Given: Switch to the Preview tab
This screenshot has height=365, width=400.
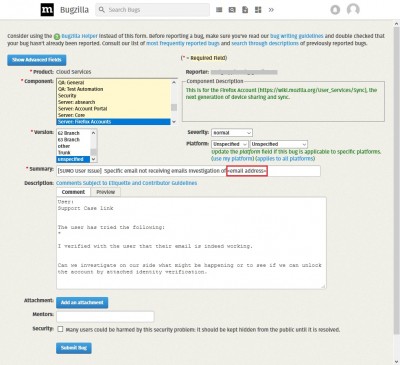Looking at the screenshot, I should (106, 192).
